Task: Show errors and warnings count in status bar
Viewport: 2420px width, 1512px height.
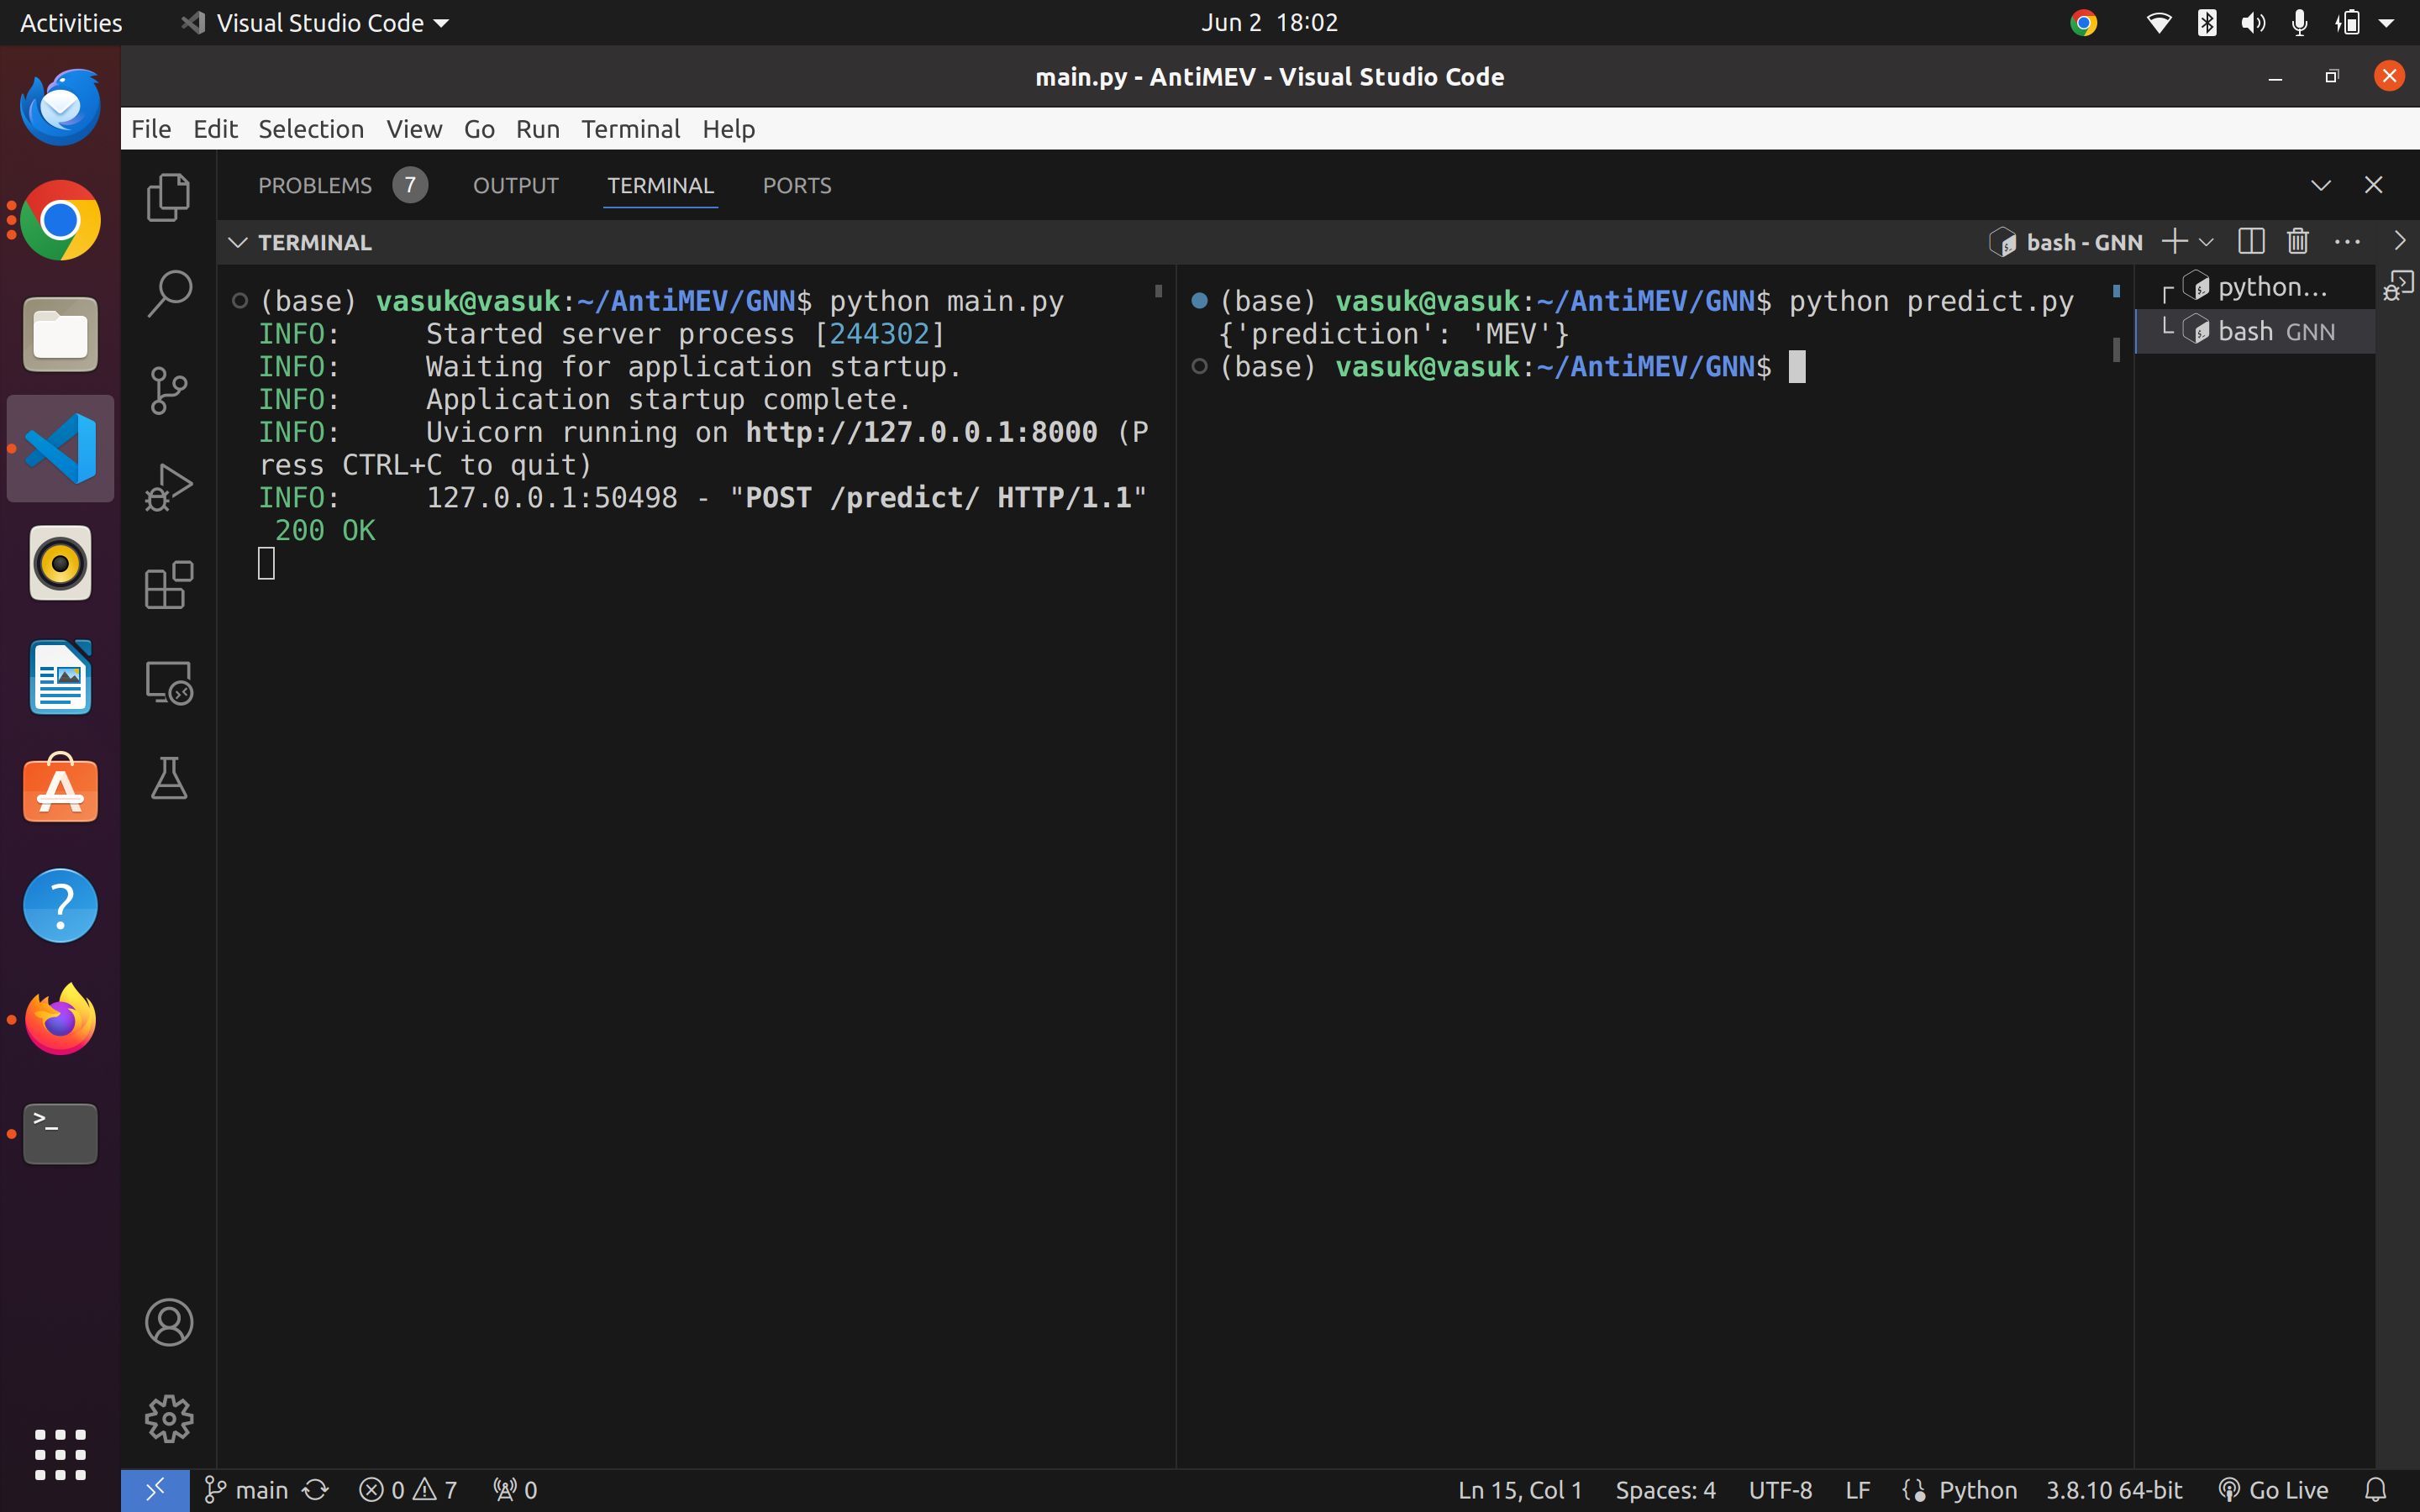Action: (408, 1490)
